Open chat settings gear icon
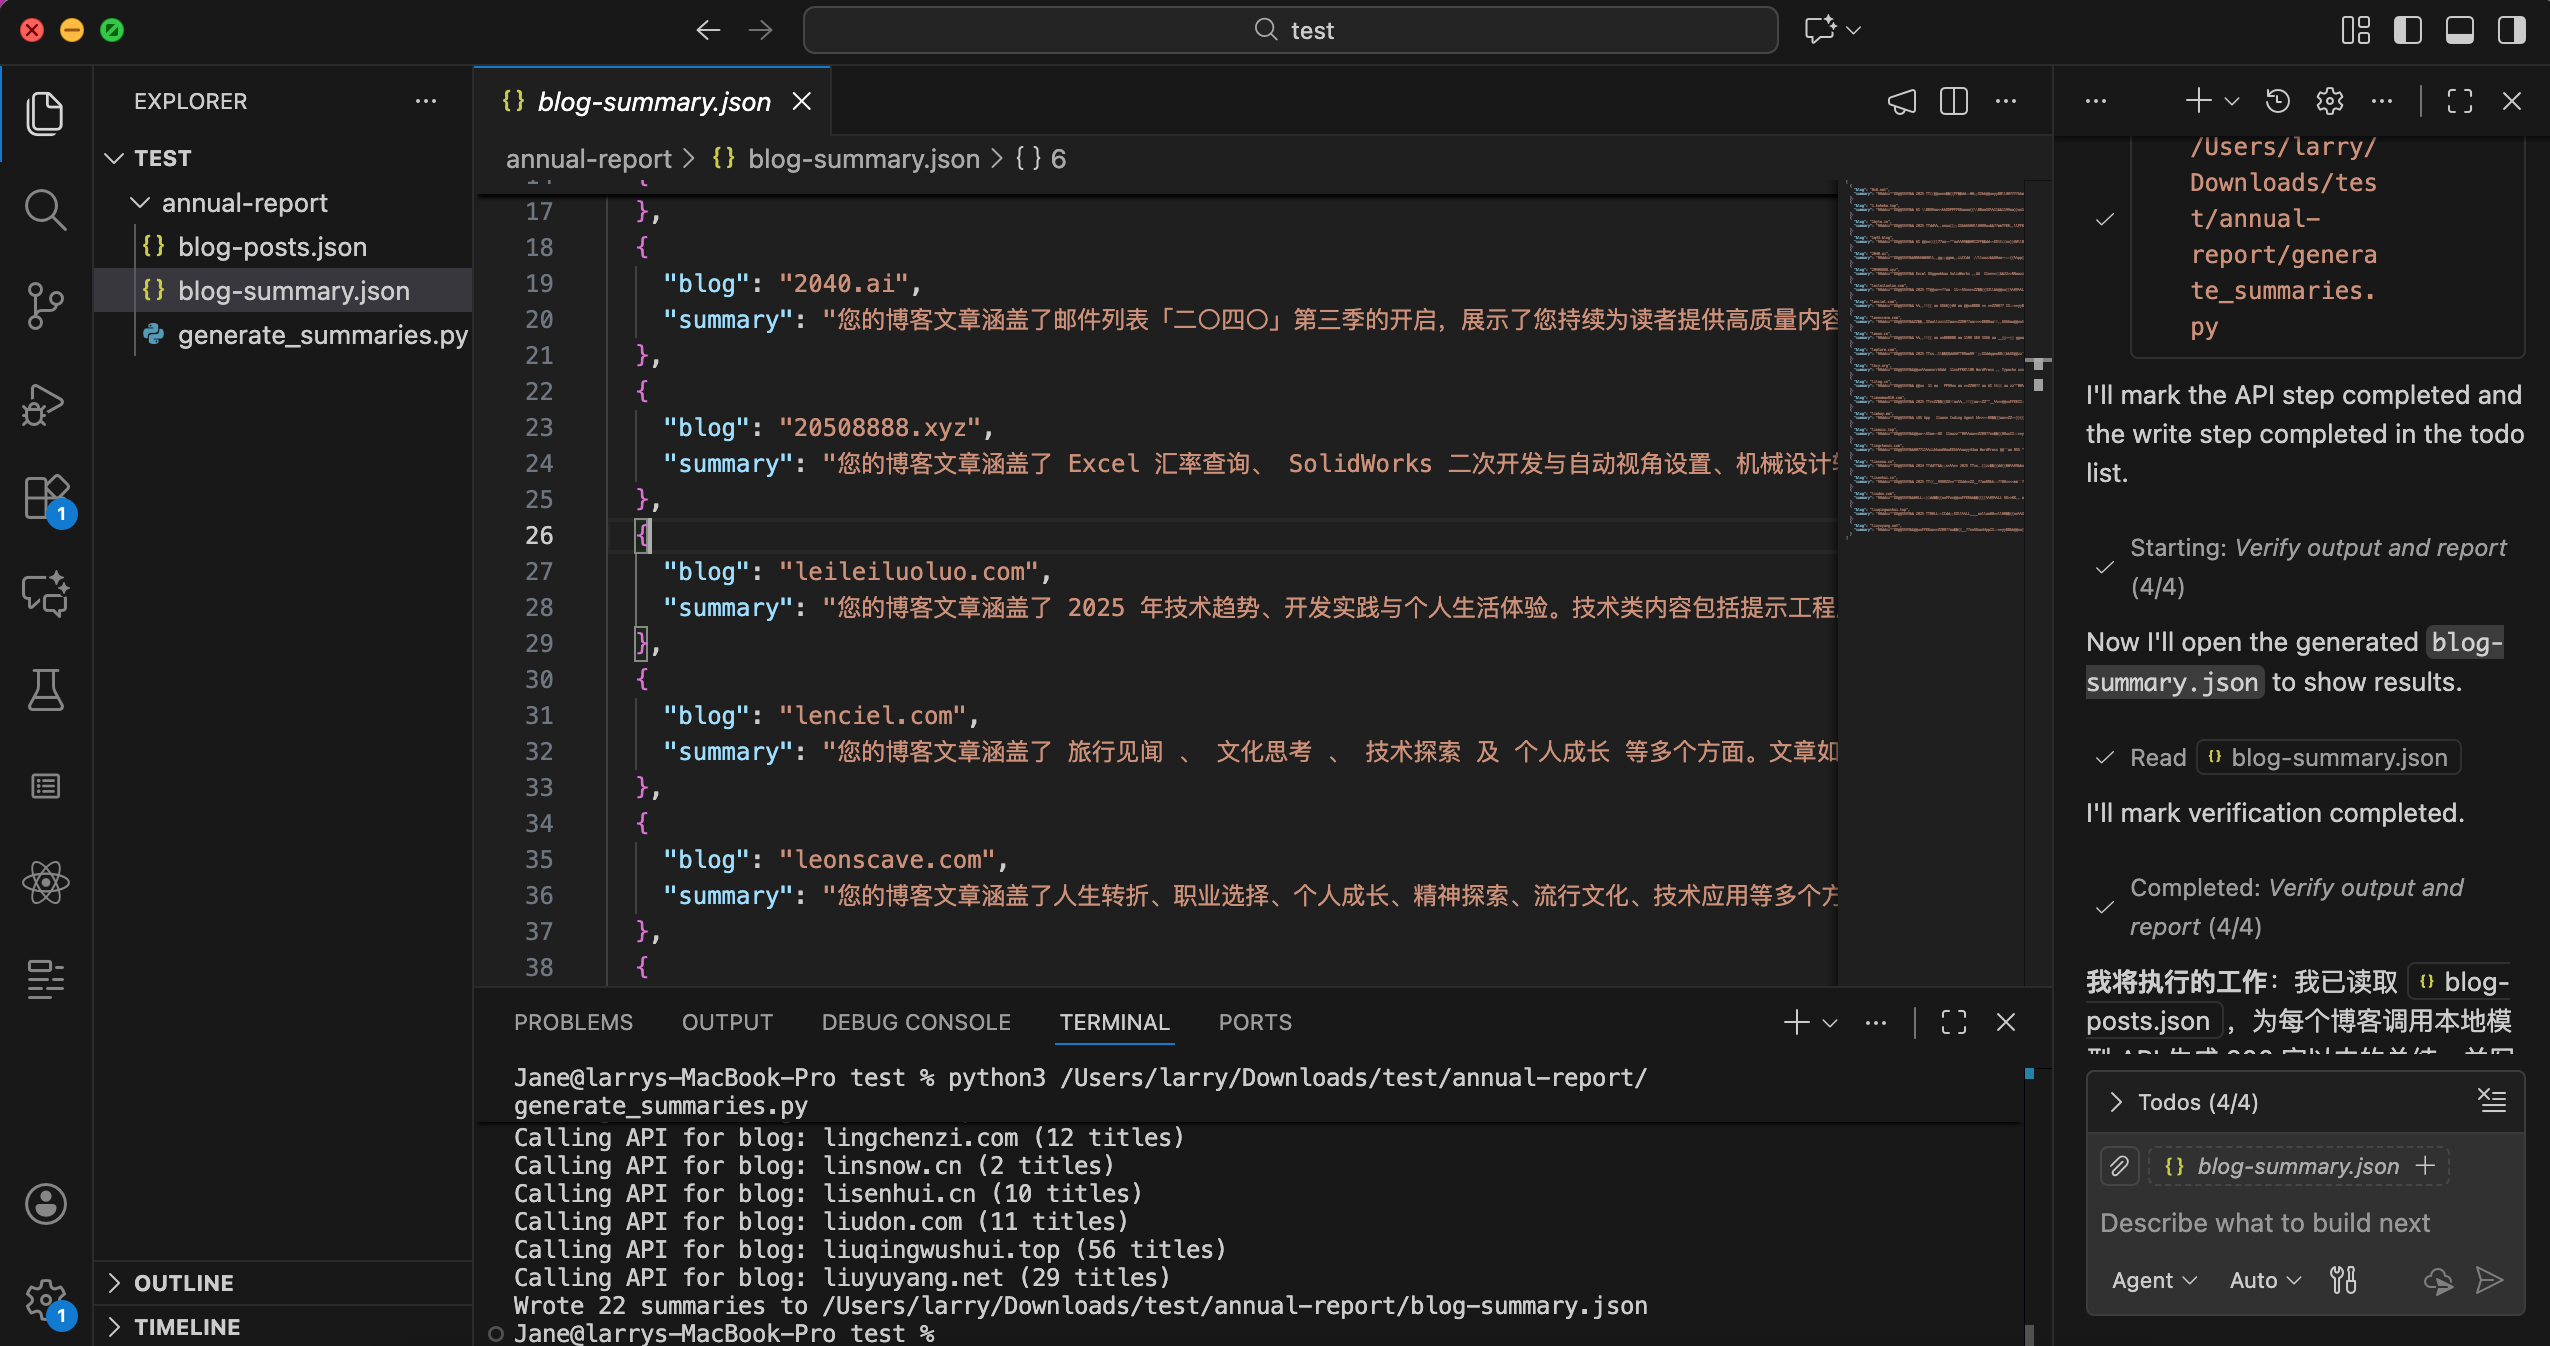The height and width of the screenshot is (1346, 2550). [2329, 101]
